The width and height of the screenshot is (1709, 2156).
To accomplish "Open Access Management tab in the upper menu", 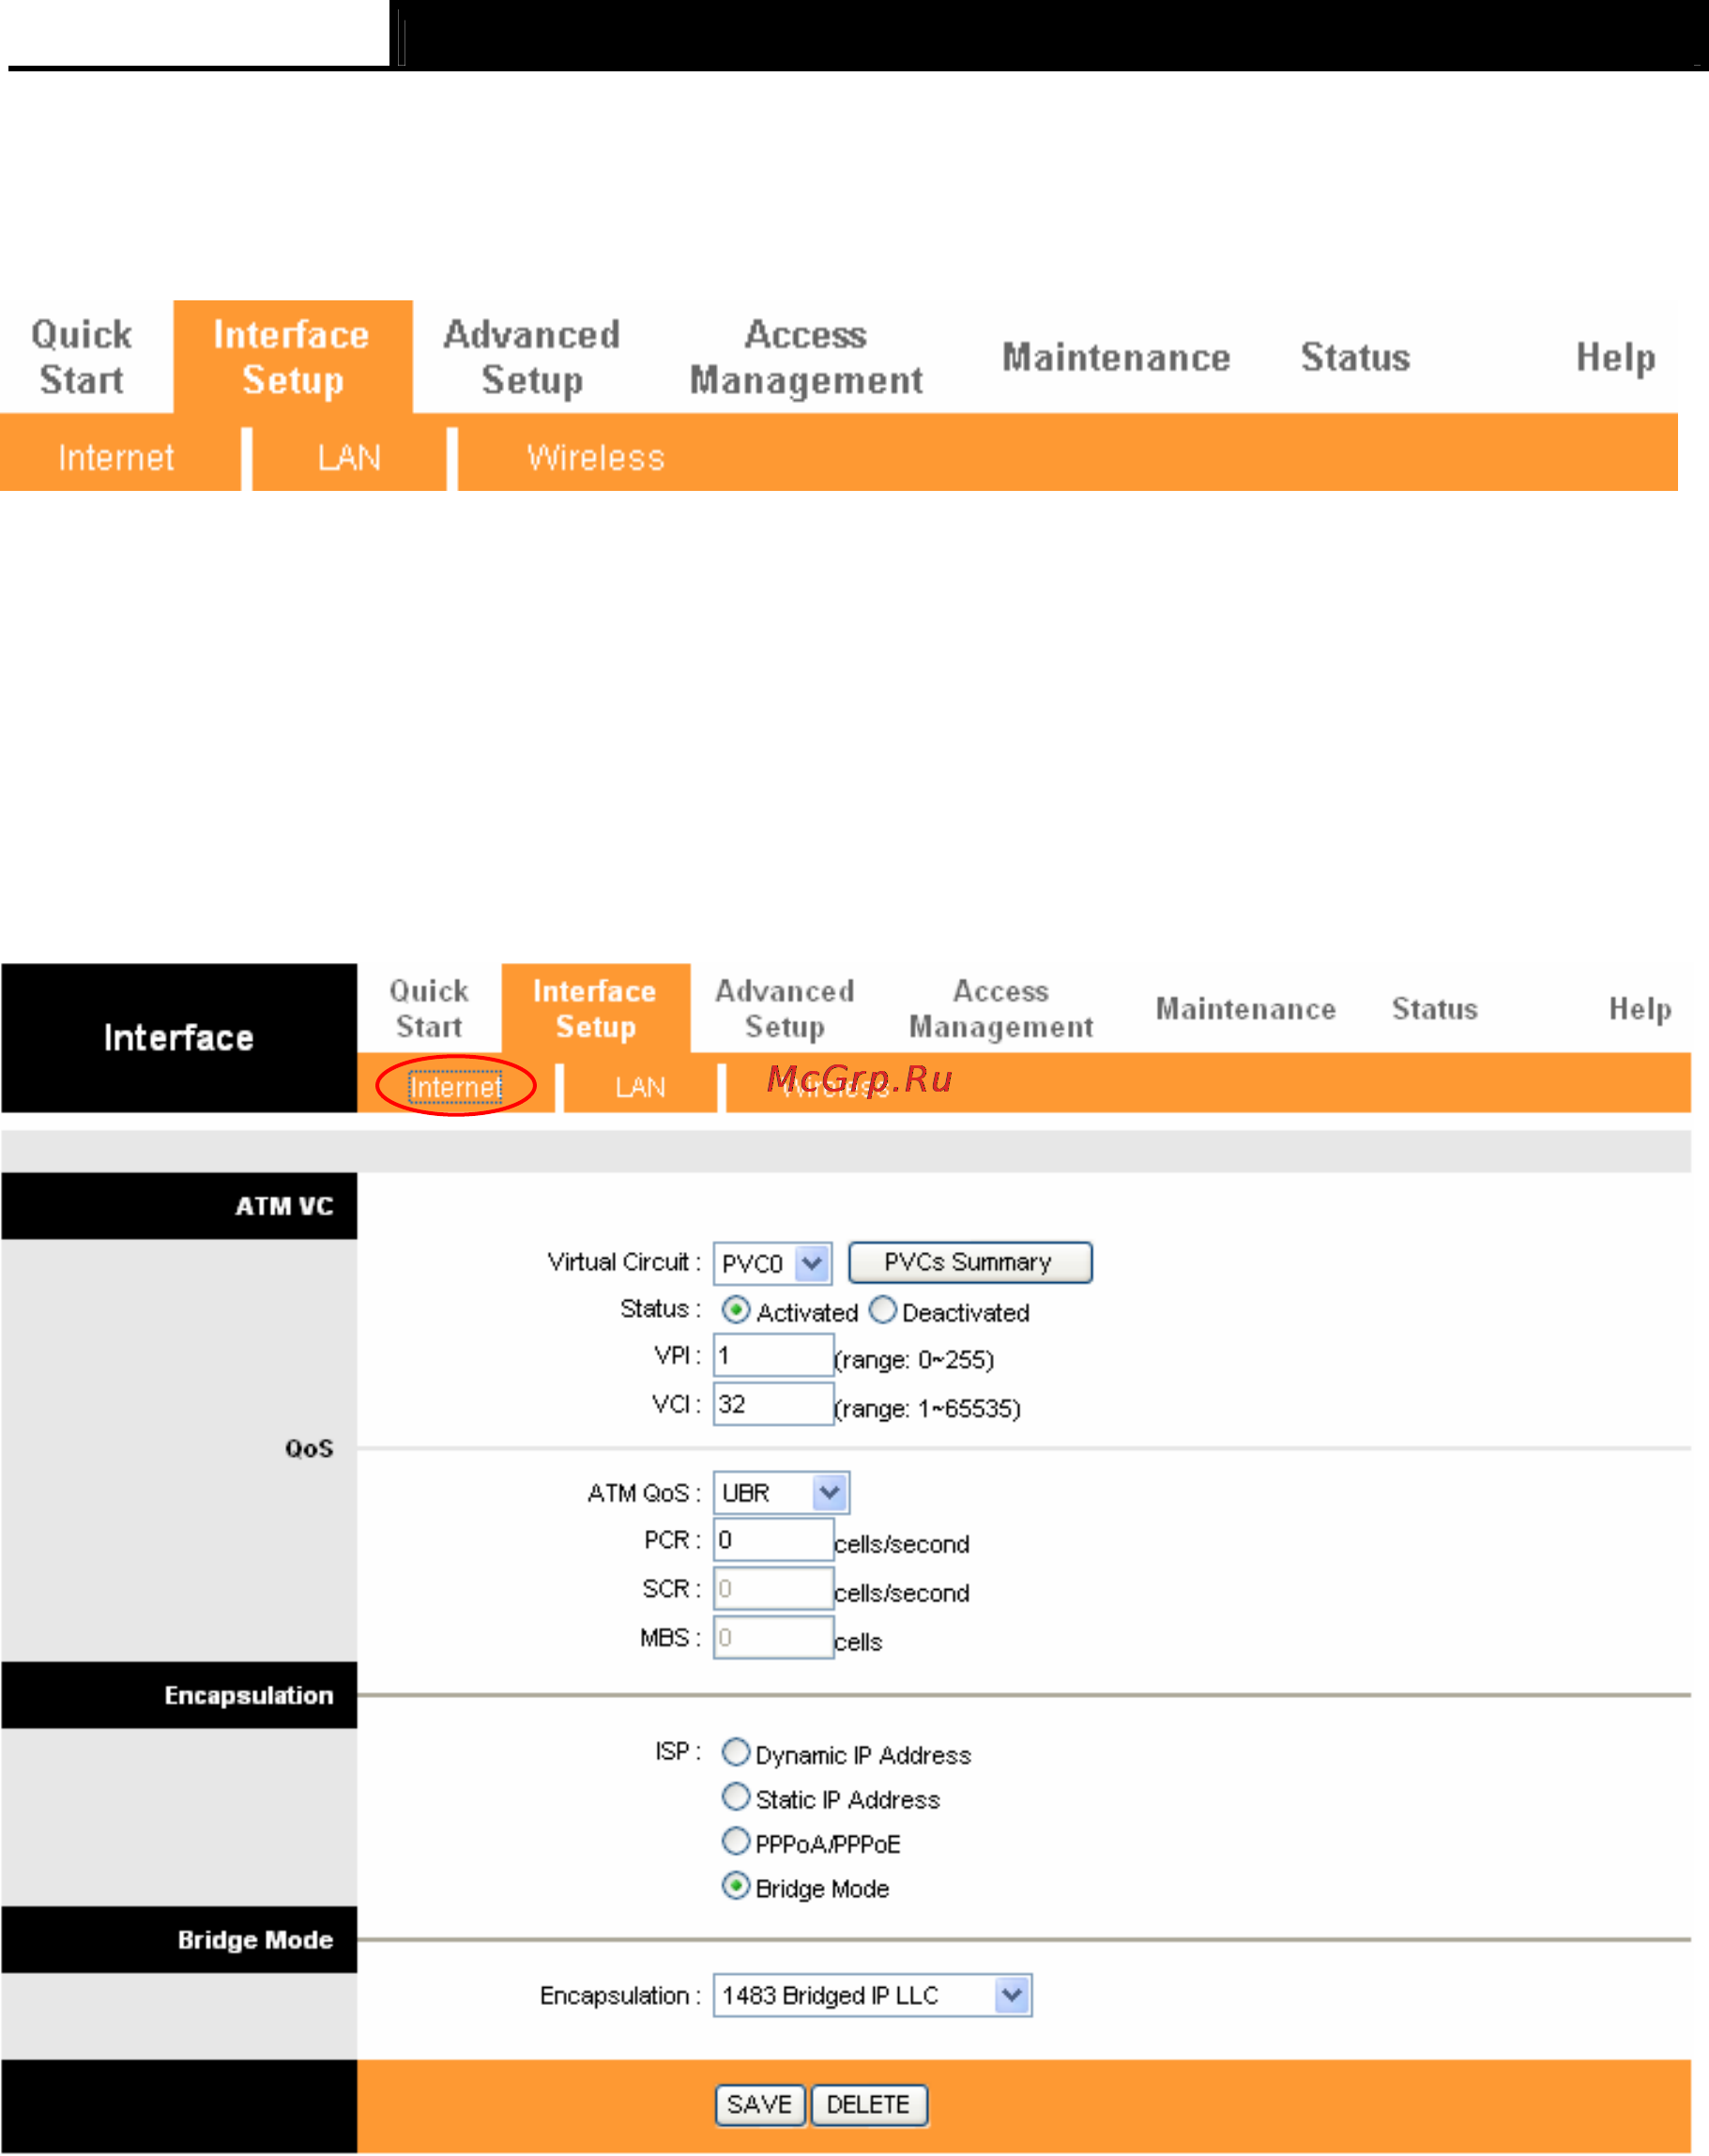I will (806, 357).
